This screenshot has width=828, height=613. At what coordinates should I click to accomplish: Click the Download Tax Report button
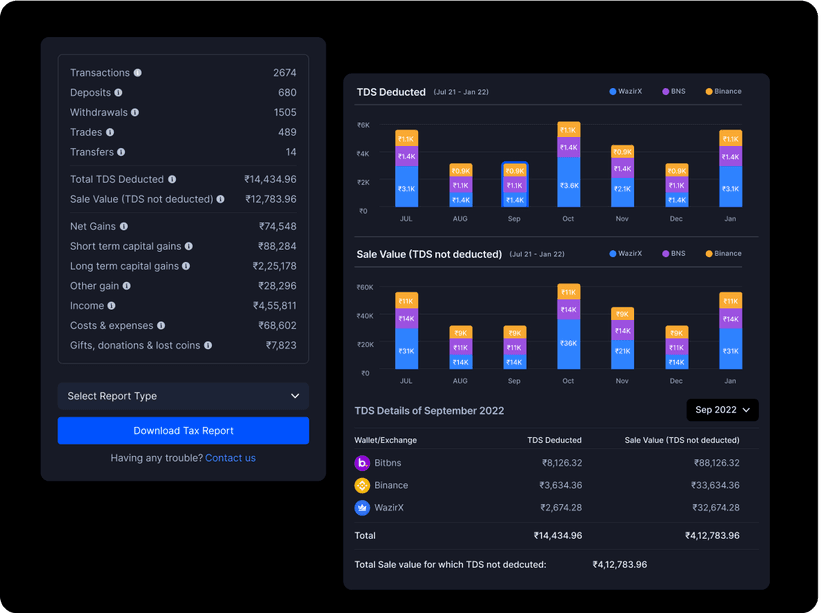[183, 431]
